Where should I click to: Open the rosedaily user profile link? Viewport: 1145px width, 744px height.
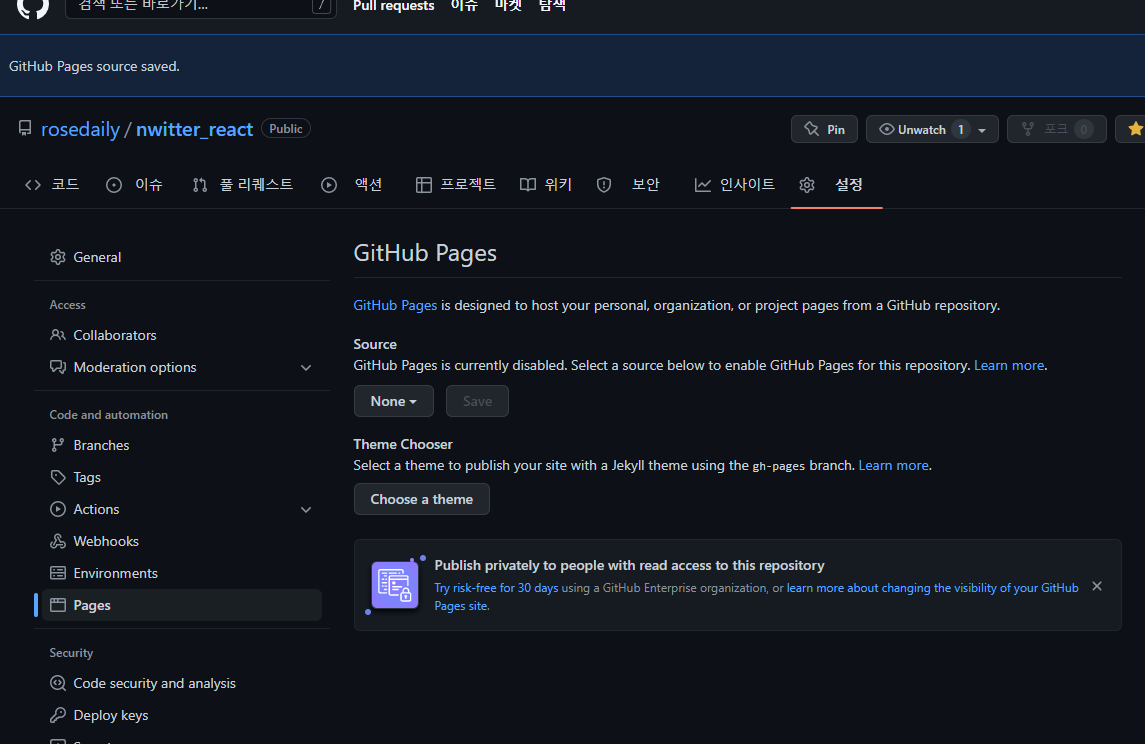click(x=80, y=129)
